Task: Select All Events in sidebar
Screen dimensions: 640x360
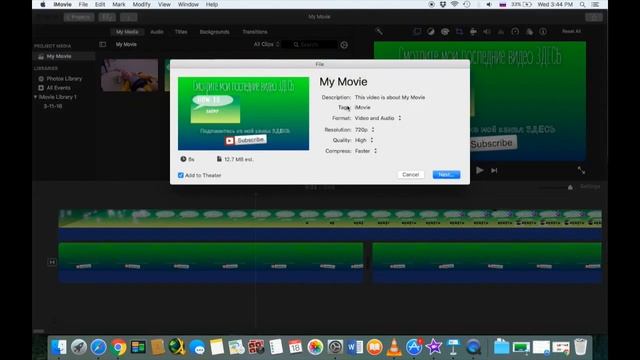Action: [58, 88]
